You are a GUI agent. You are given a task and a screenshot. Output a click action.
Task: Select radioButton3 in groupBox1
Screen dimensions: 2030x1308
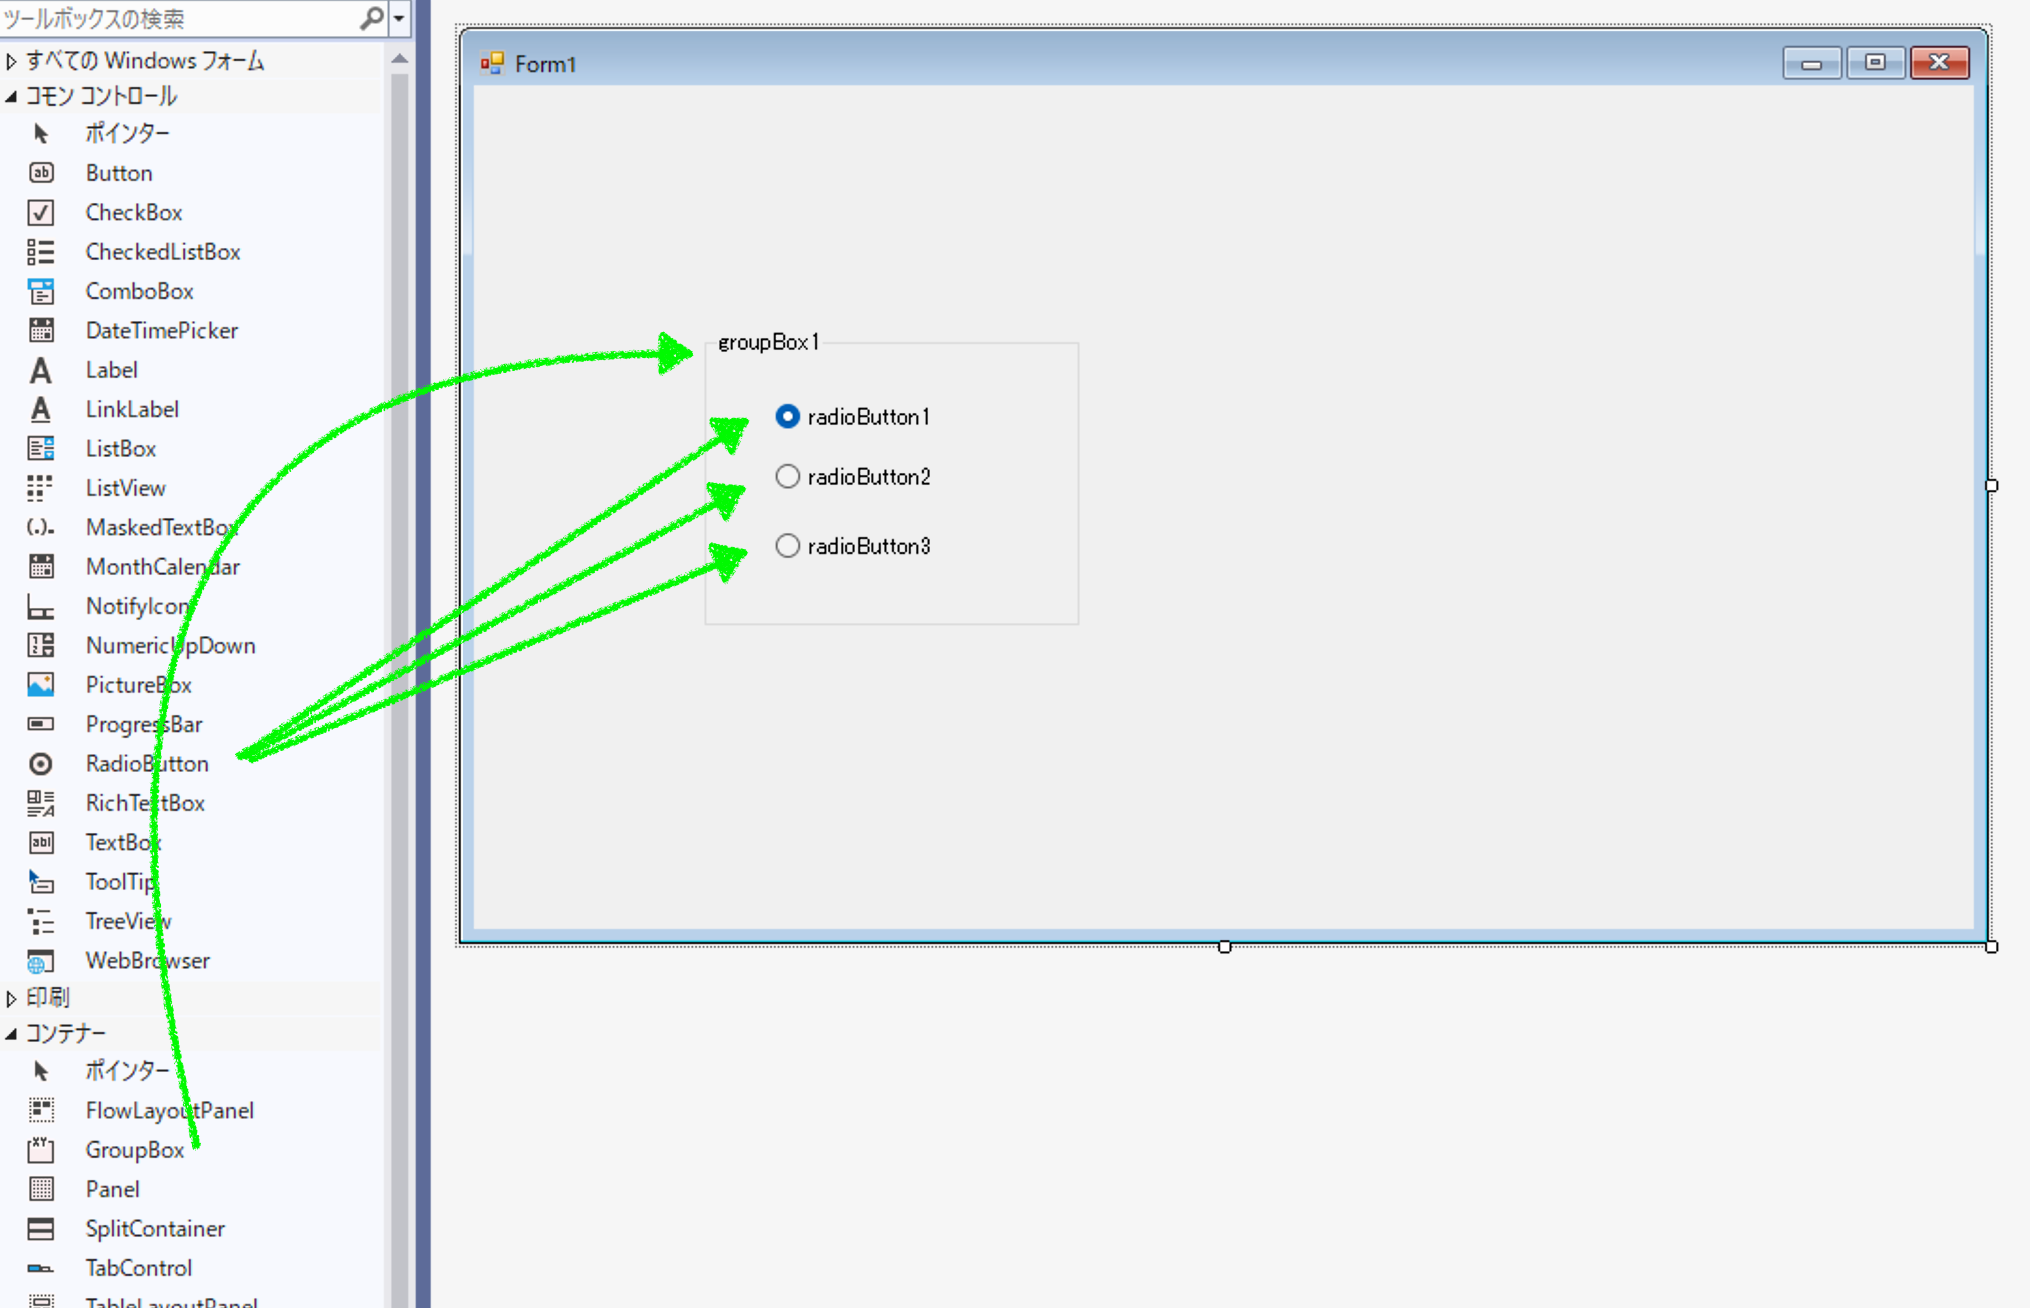pyautogui.click(x=853, y=546)
